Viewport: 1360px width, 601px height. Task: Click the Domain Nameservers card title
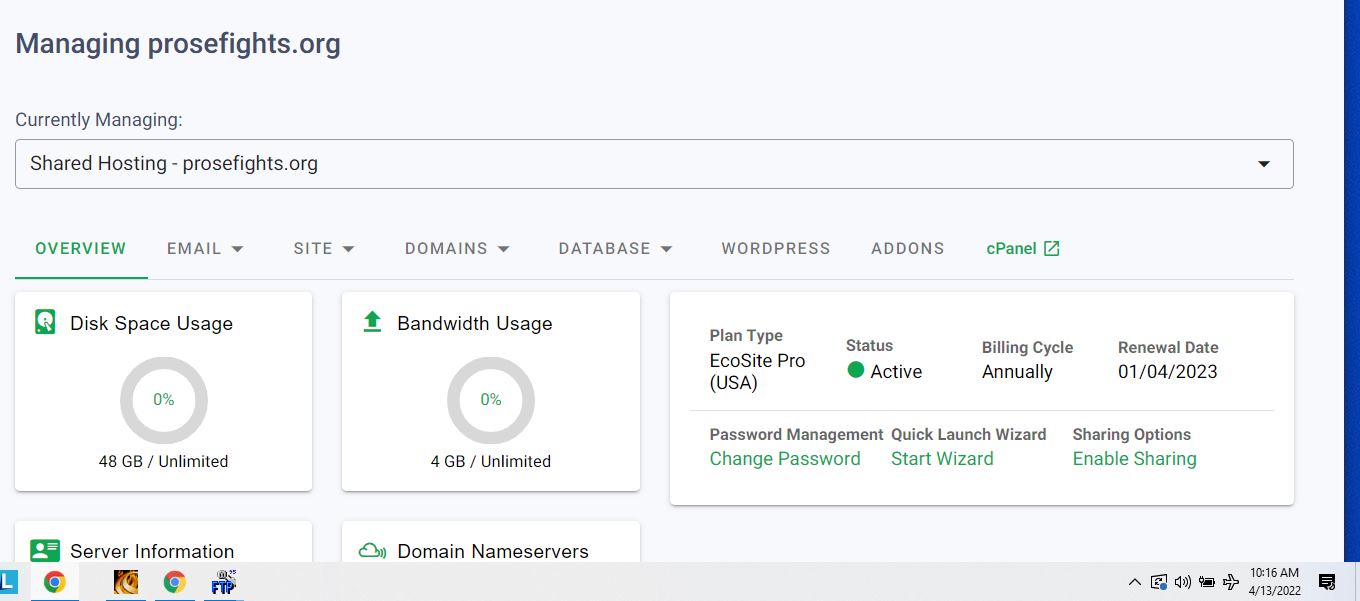point(493,551)
